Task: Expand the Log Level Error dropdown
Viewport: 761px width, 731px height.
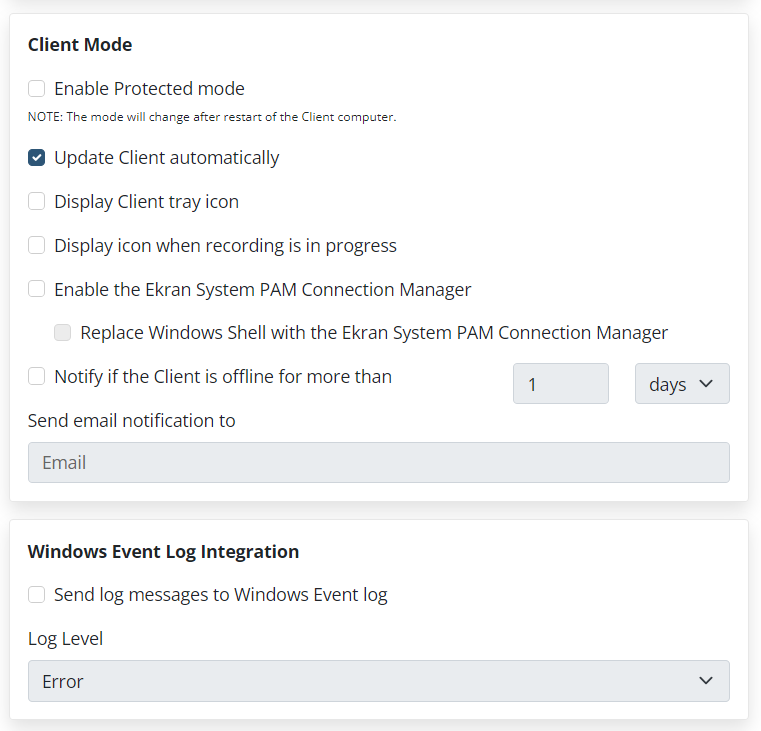Action: (x=378, y=681)
